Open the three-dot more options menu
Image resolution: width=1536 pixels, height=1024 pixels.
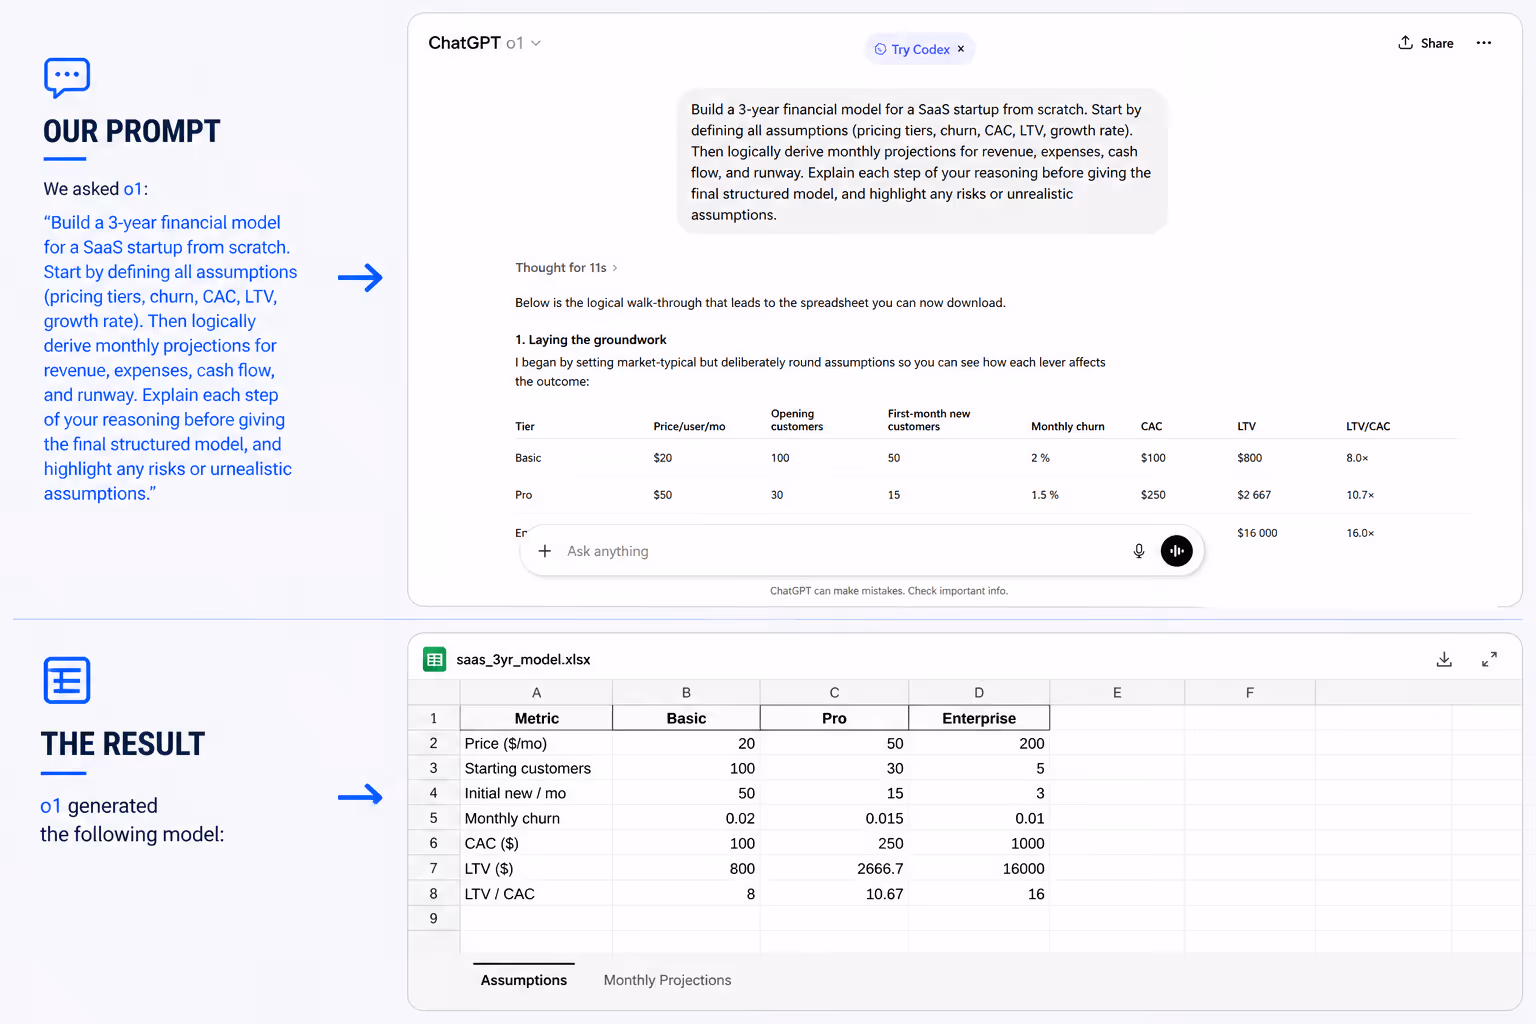coord(1484,43)
